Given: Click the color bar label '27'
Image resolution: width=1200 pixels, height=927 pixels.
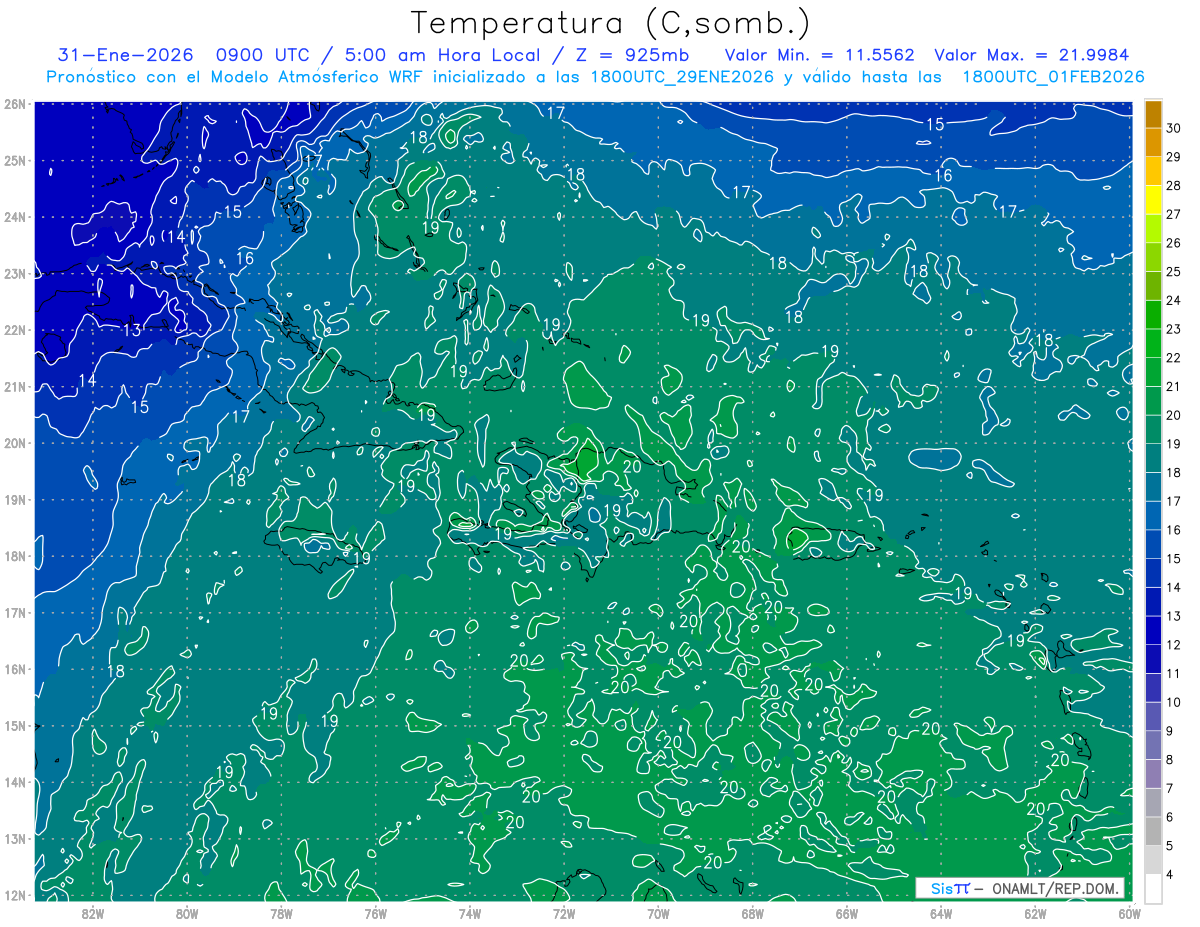Looking at the screenshot, I should (1173, 214).
